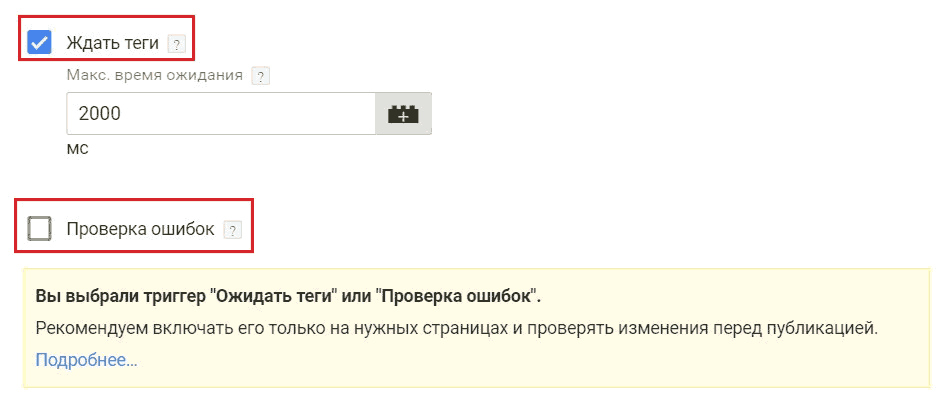Viewport: 944px width, 400px height.
Task: Click the "Ждать теги" label text
Action: pos(113,43)
